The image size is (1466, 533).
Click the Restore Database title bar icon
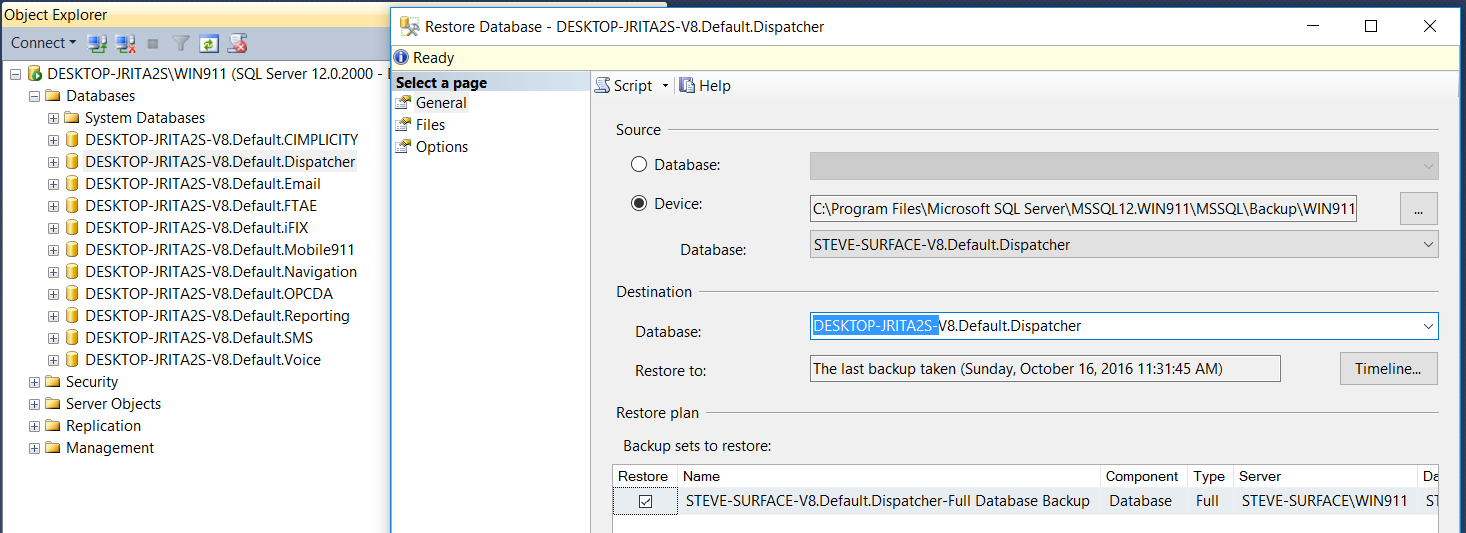[409, 27]
